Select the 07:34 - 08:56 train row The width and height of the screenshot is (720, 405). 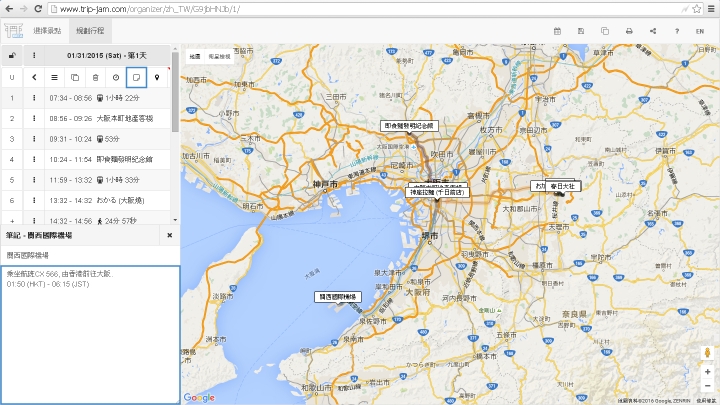[x=107, y=98]
